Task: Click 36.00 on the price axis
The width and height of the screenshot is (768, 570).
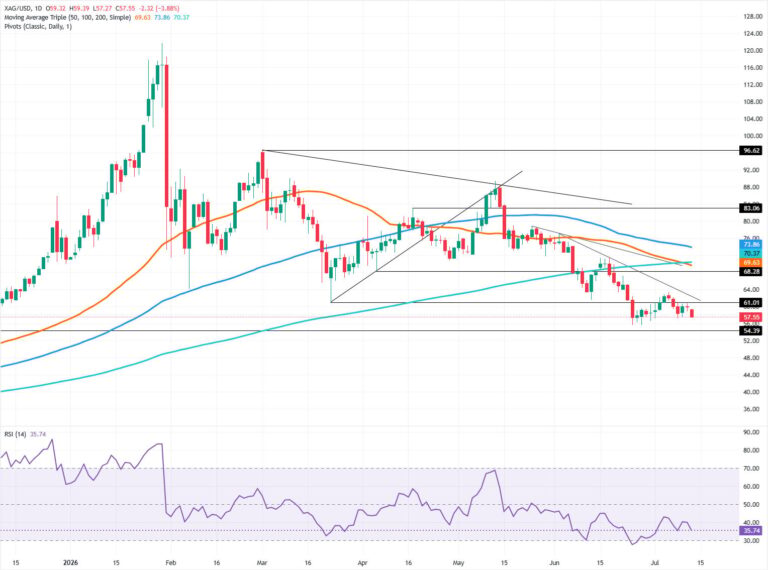Action: click(x=752, y=409)
